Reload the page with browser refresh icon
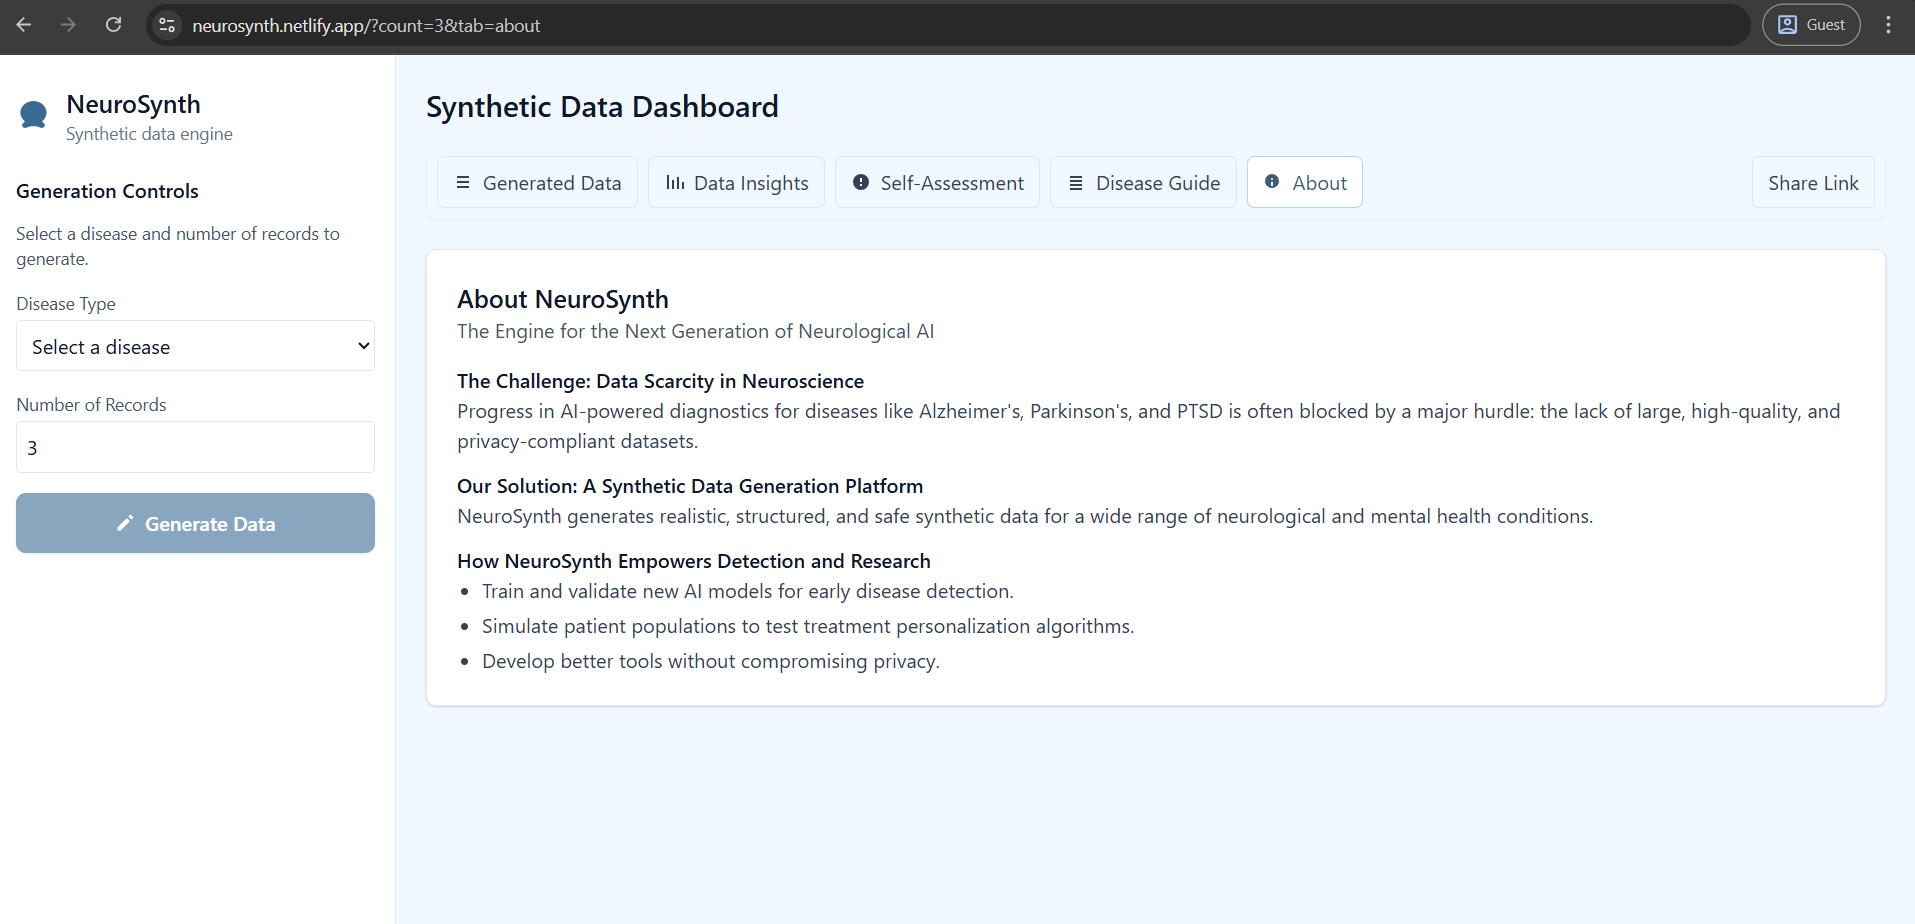This screenshot has width=1915, height=924. [114, 25]
